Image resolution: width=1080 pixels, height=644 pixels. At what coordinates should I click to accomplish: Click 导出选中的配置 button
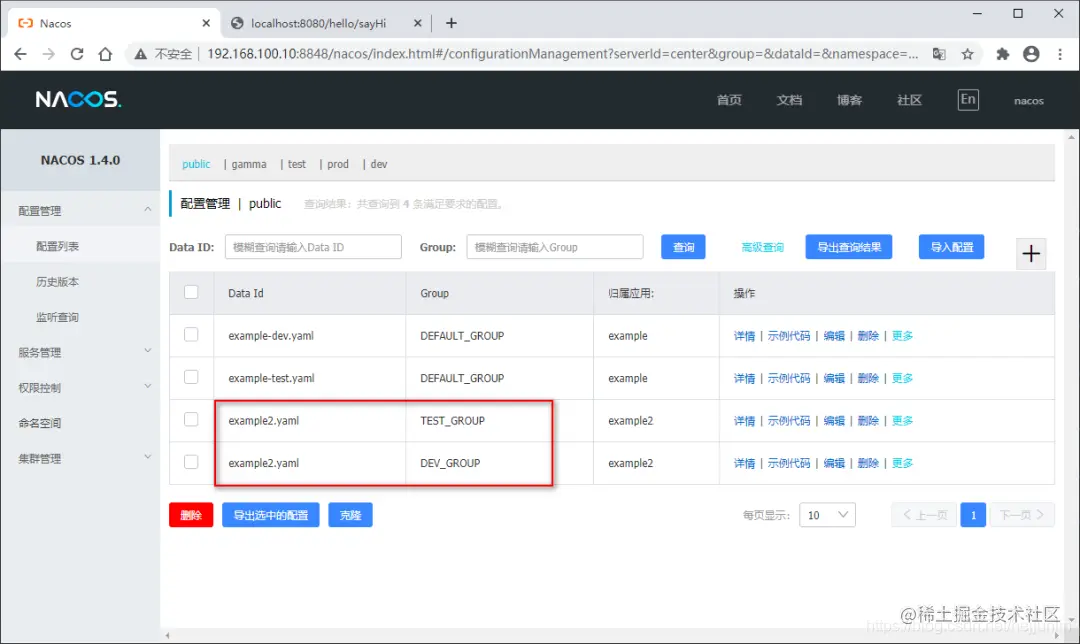[x=271, y=515]
